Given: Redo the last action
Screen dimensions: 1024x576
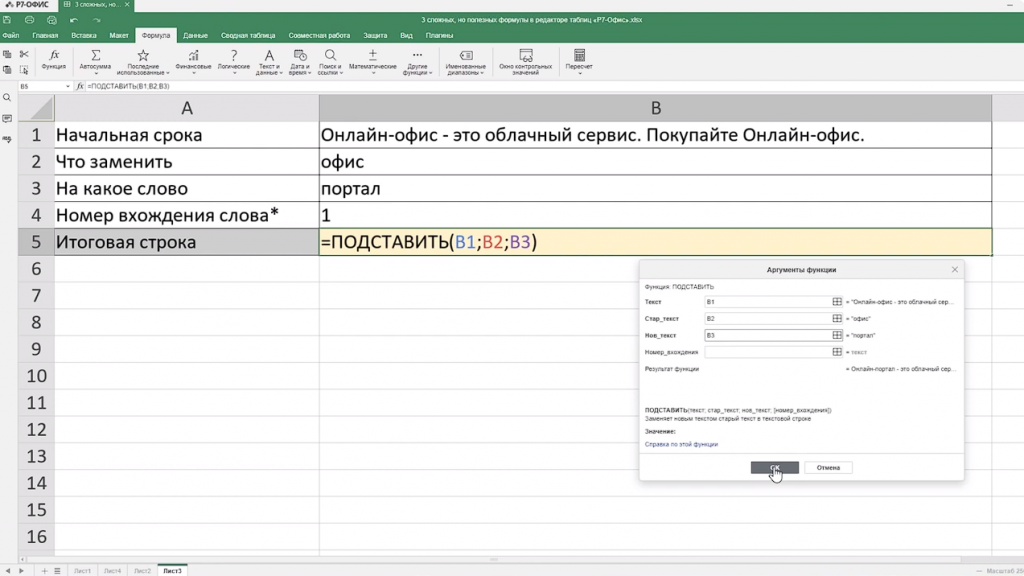Looking at the screenshot, I should tap(96, 20).
